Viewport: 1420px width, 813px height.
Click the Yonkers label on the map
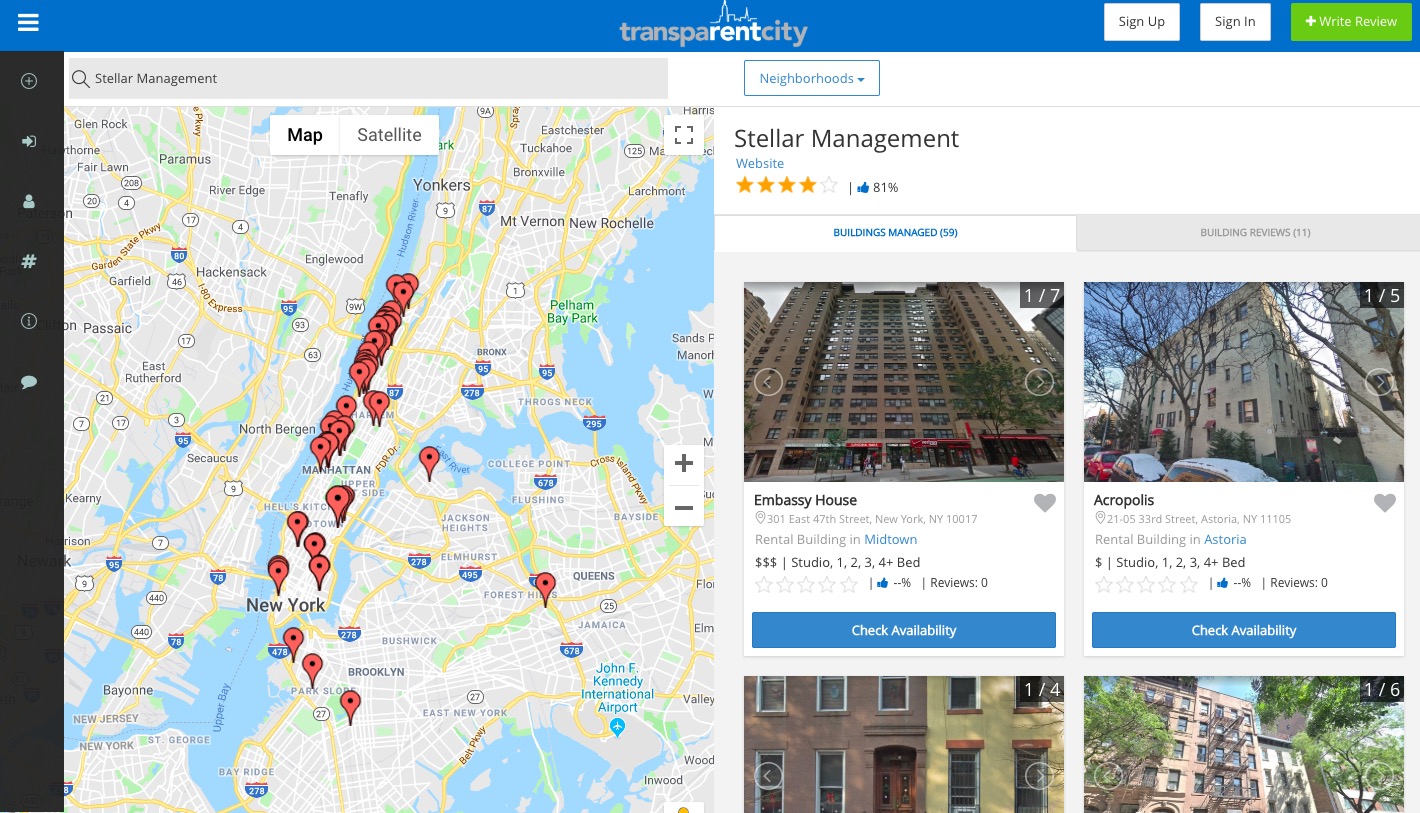point(442,185)
